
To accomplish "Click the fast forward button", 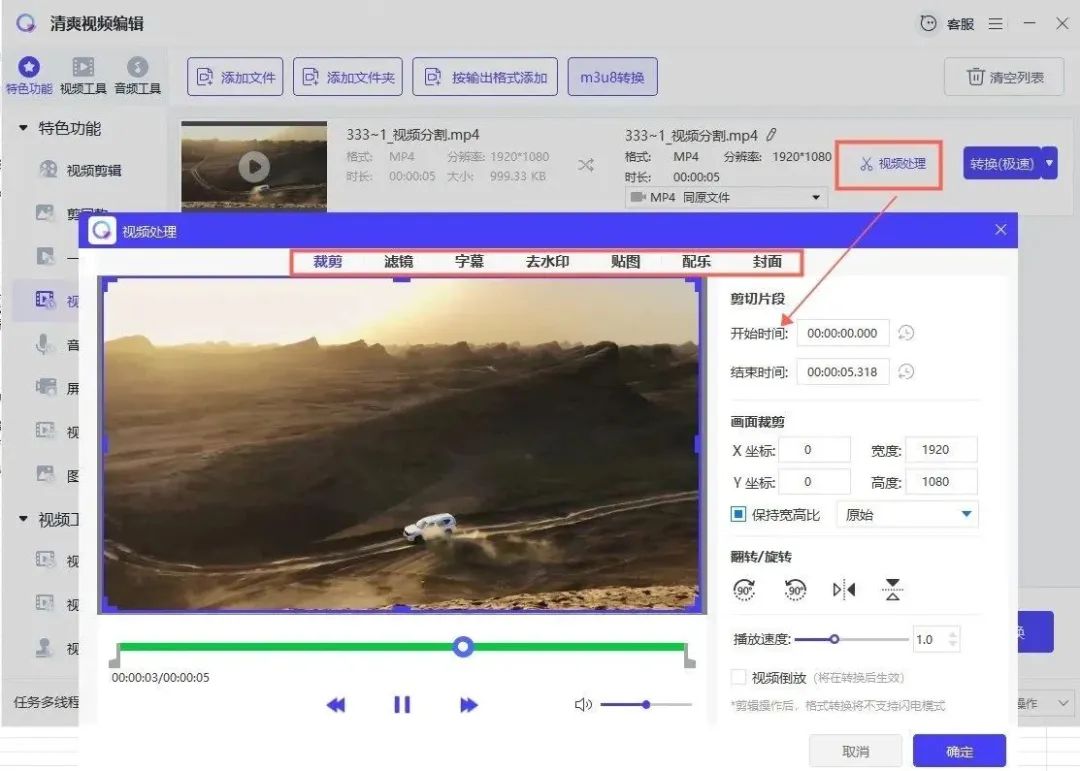I will pyautogui.click(x=468, y=705).
